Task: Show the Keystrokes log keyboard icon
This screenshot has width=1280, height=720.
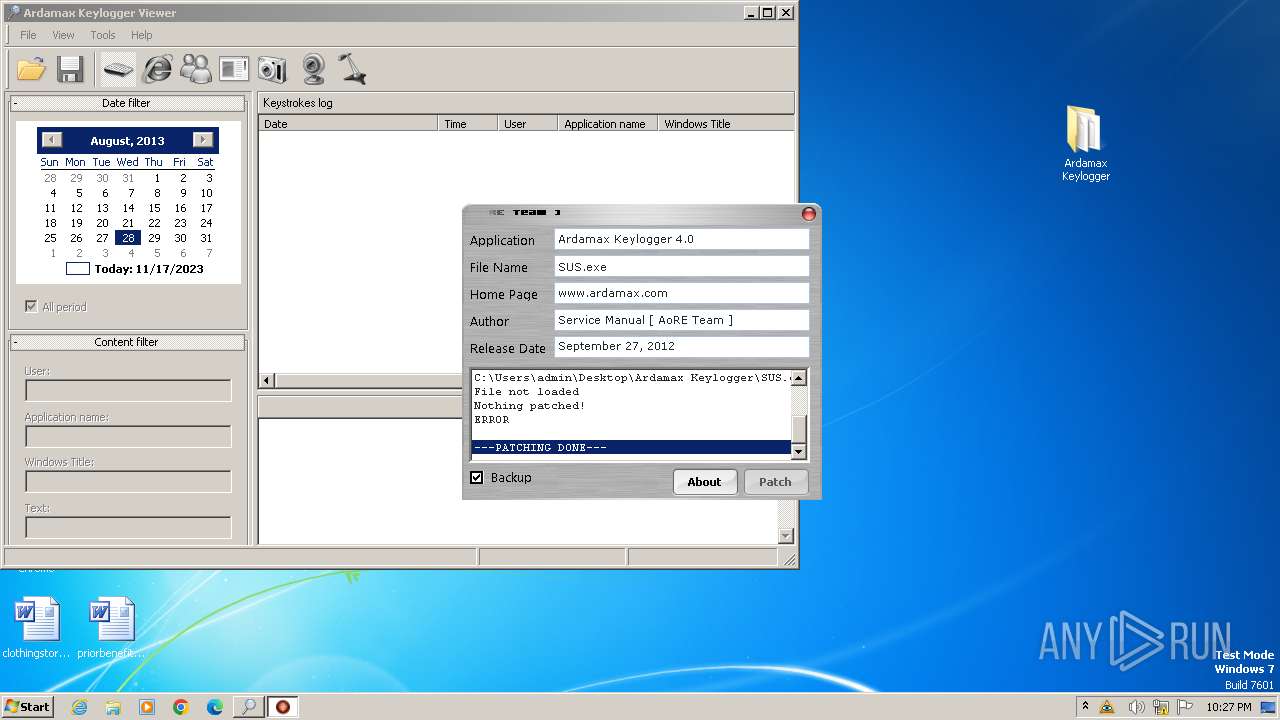Action: [x=118, y=69]
